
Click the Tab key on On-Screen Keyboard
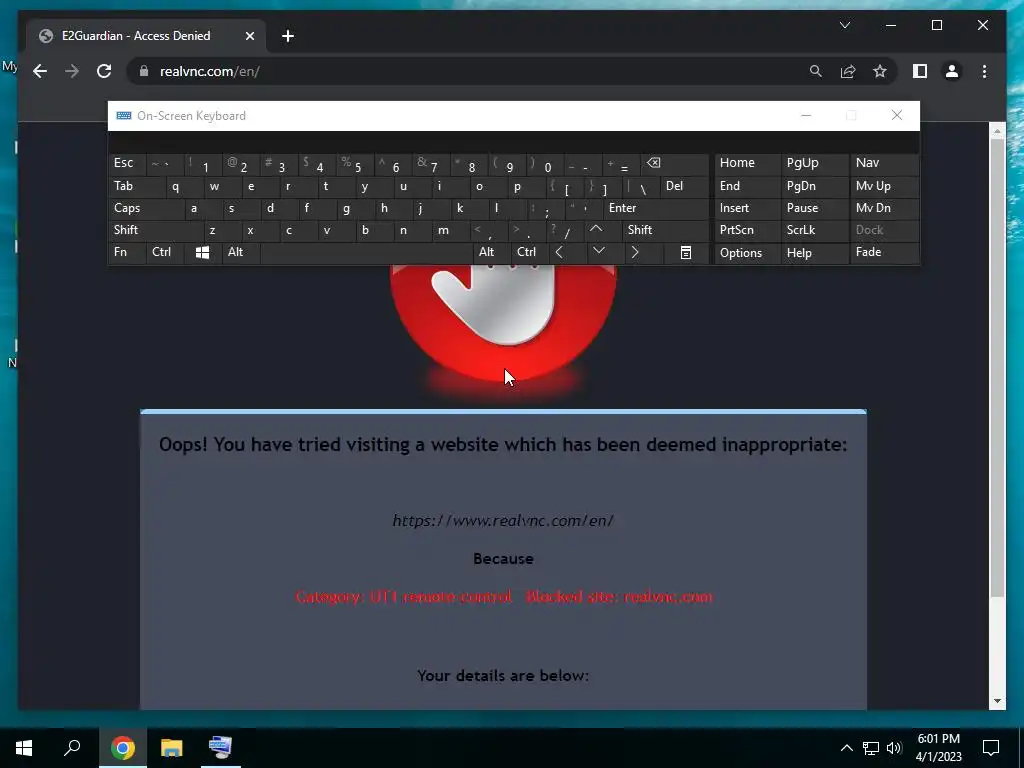pyautogui.click(x=137, y=187)
